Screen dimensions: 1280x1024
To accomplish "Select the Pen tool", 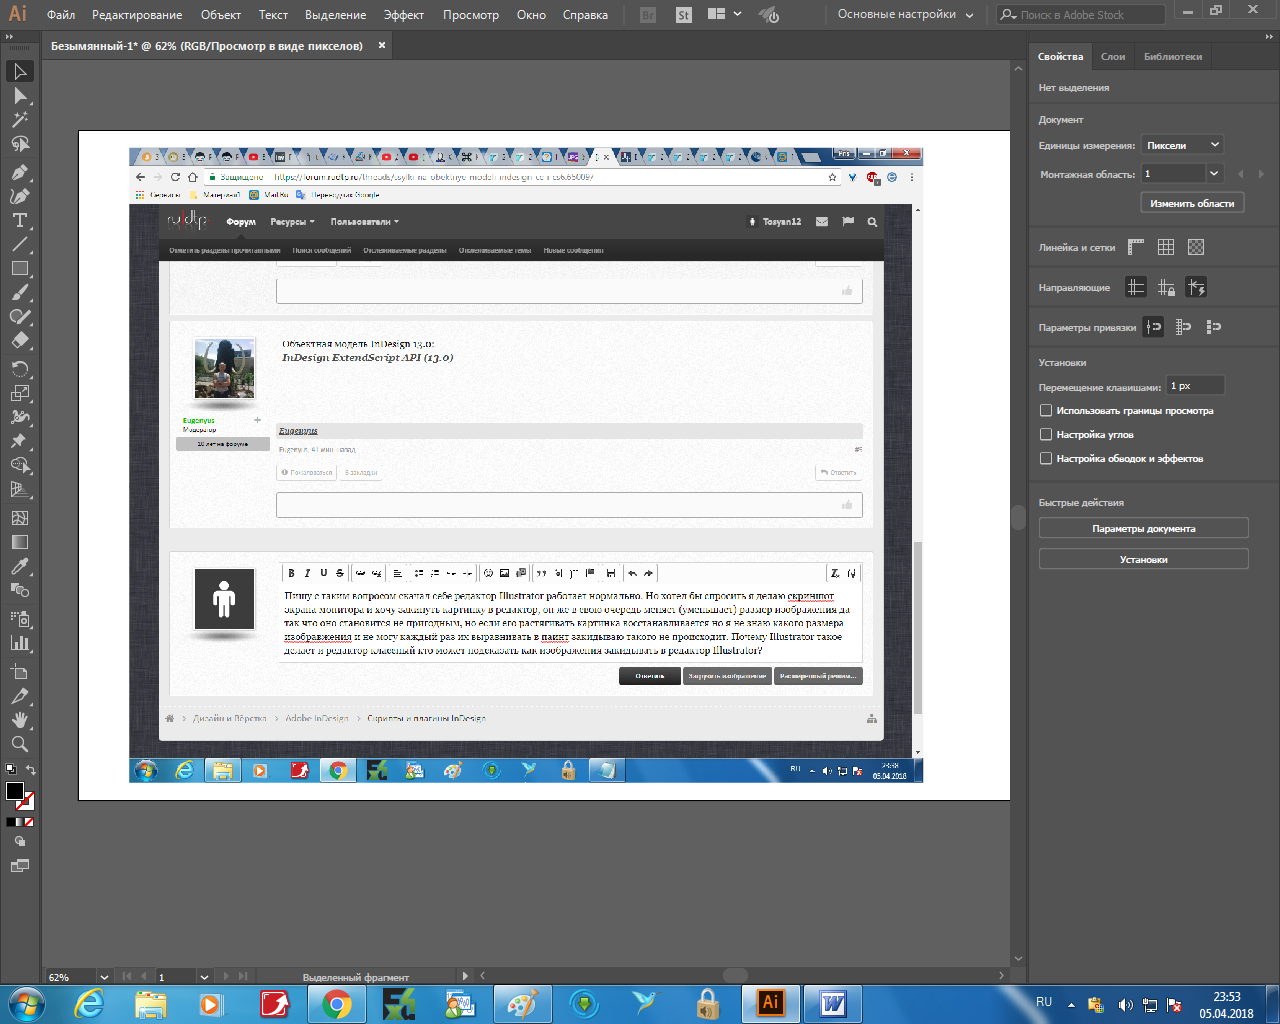I will (x=20, y=172).
